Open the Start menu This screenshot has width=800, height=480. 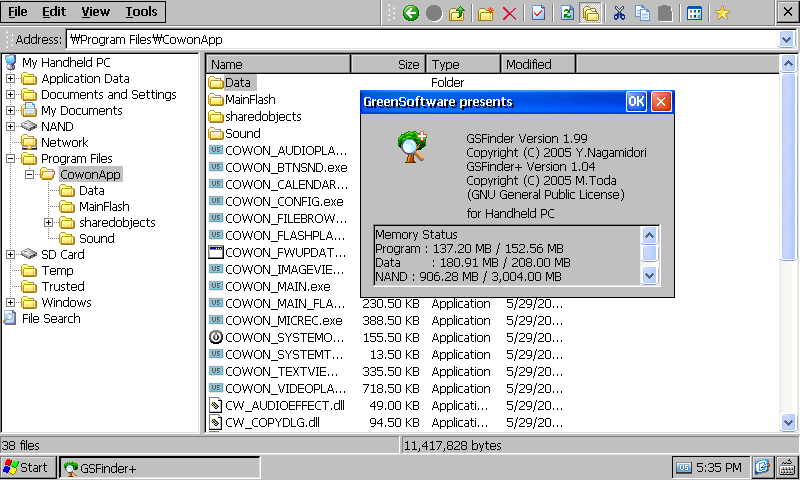pyautogui.click(x=28, y=467)
